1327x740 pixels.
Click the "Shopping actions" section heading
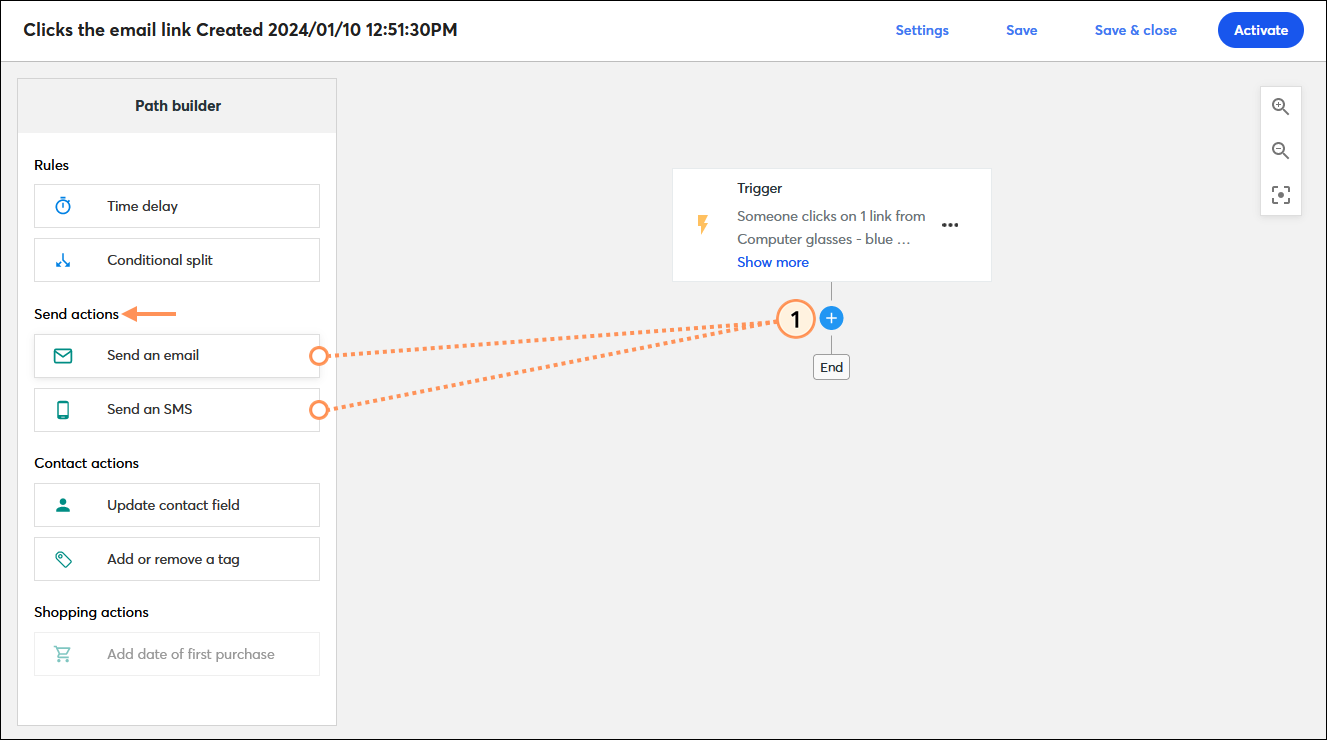(x=91, y=612)
